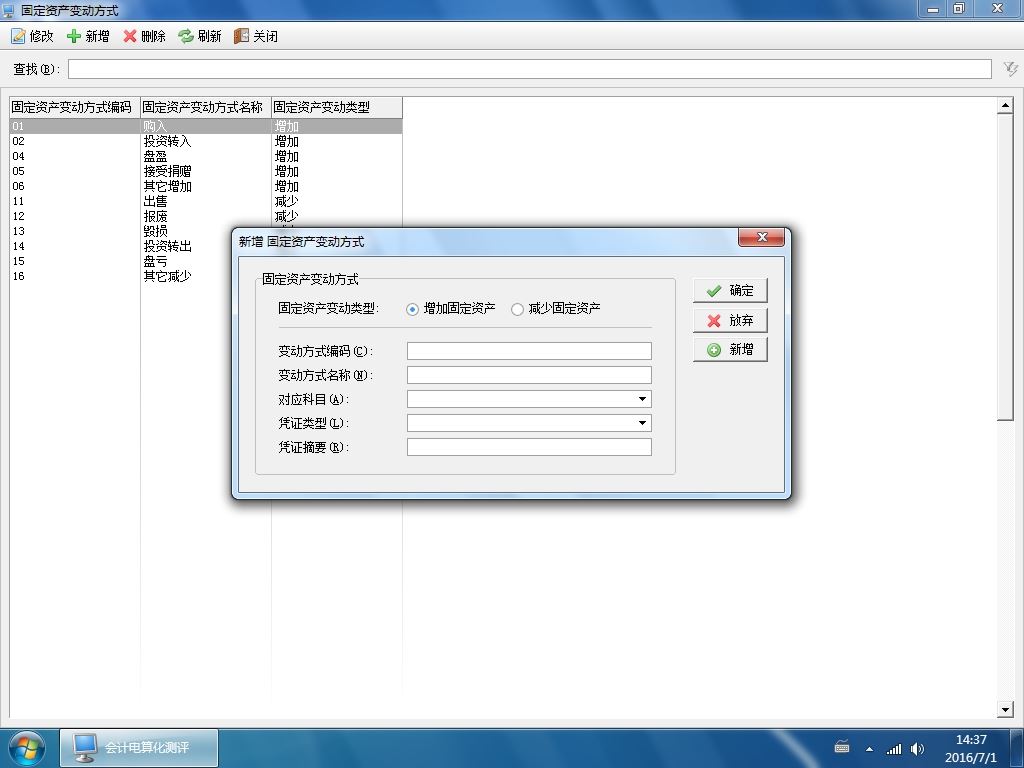Click the network signal tray icon
1024x768 pixels.
tap(893, 749)
